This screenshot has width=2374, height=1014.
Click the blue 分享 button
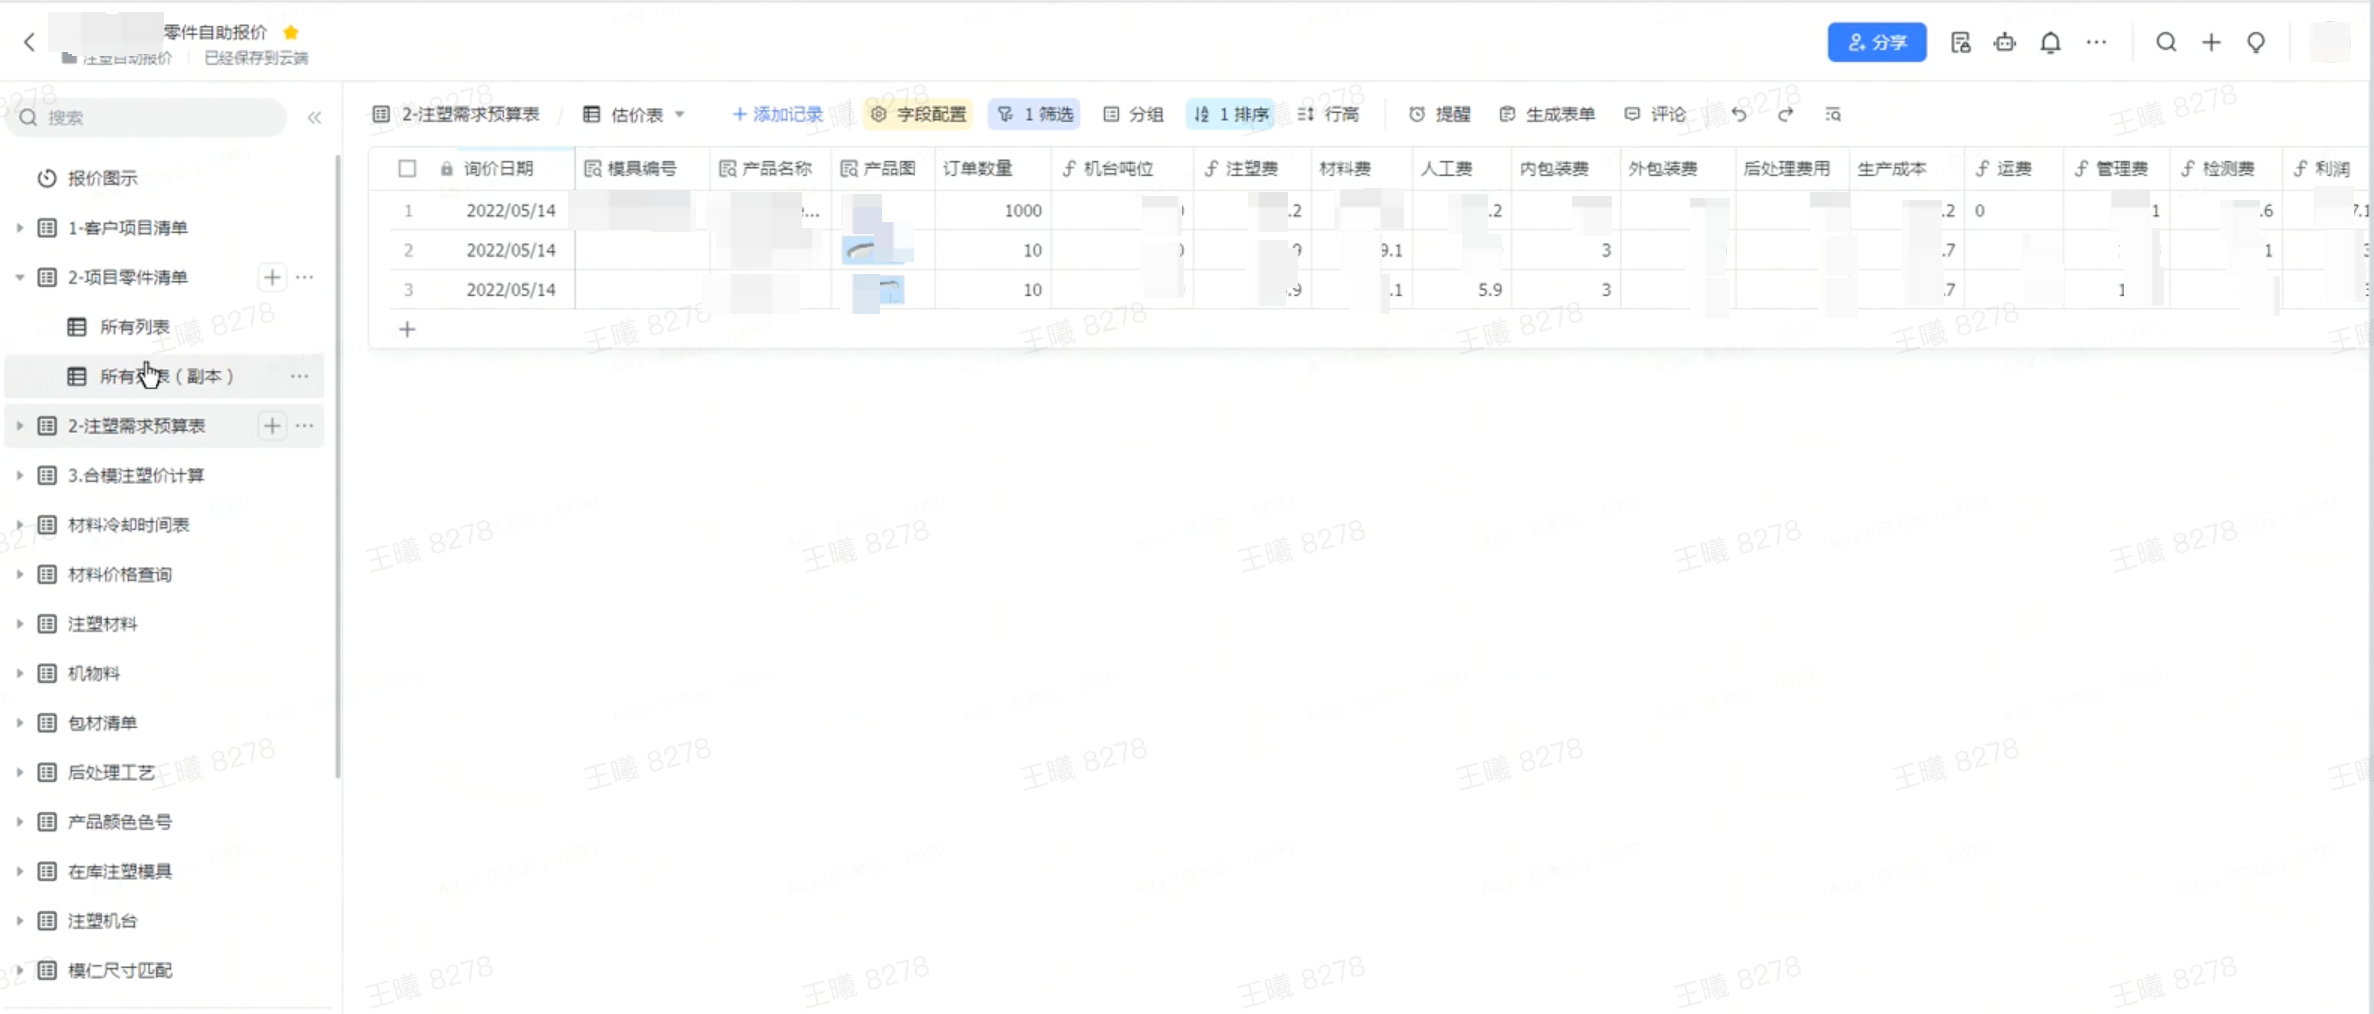click(x=1876, y=43)
